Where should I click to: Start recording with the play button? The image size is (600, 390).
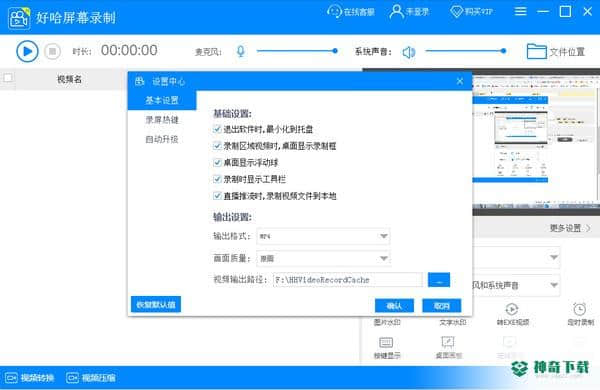click(x=27, y=51)
